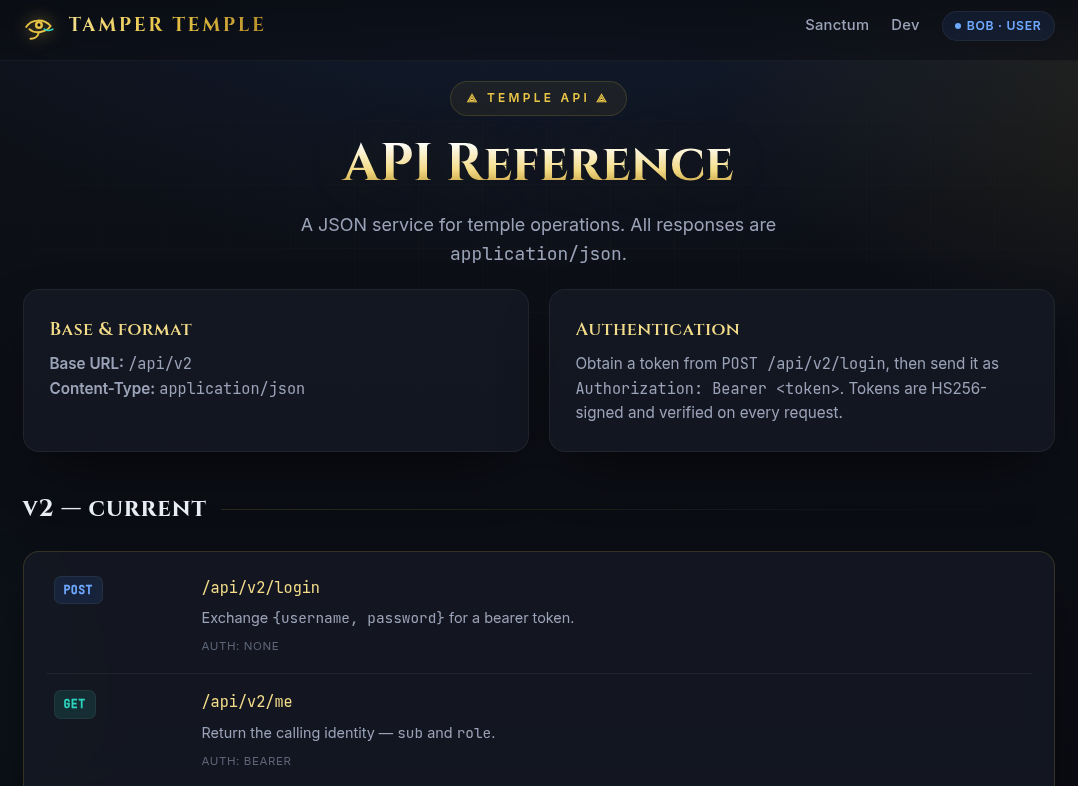1078x786 pixels.
Task: Click the Base & Format card heading
Action: click(x=121, y=329)
